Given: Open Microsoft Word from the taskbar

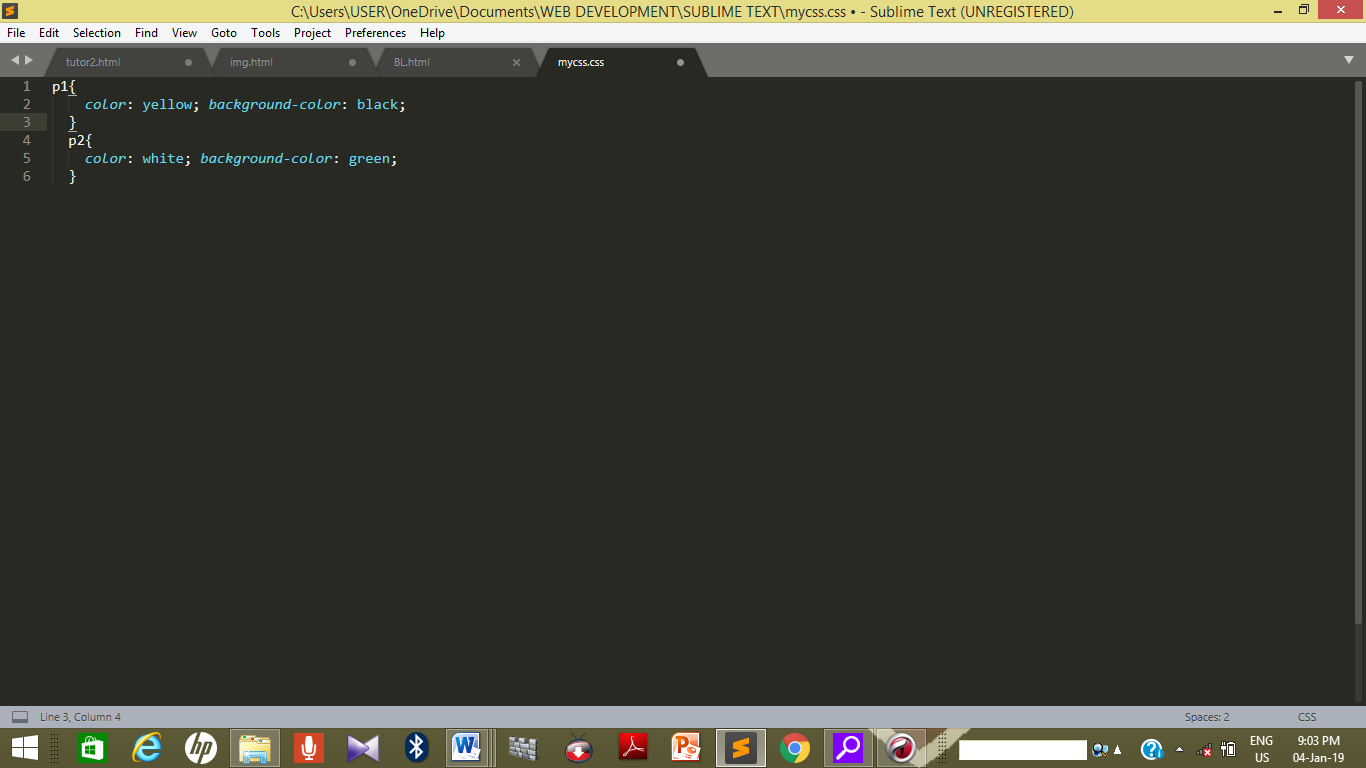Looking at the screenshot, I should click(x=468, y=748).
